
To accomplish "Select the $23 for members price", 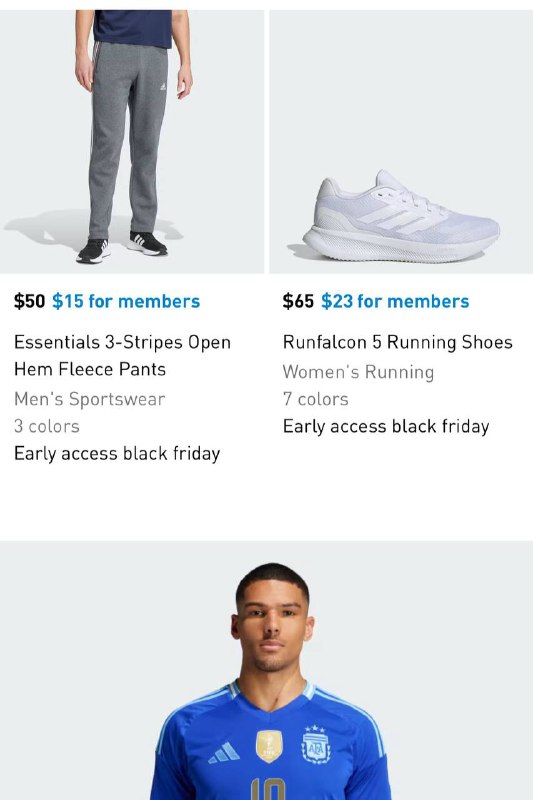I will coord(395,301).
